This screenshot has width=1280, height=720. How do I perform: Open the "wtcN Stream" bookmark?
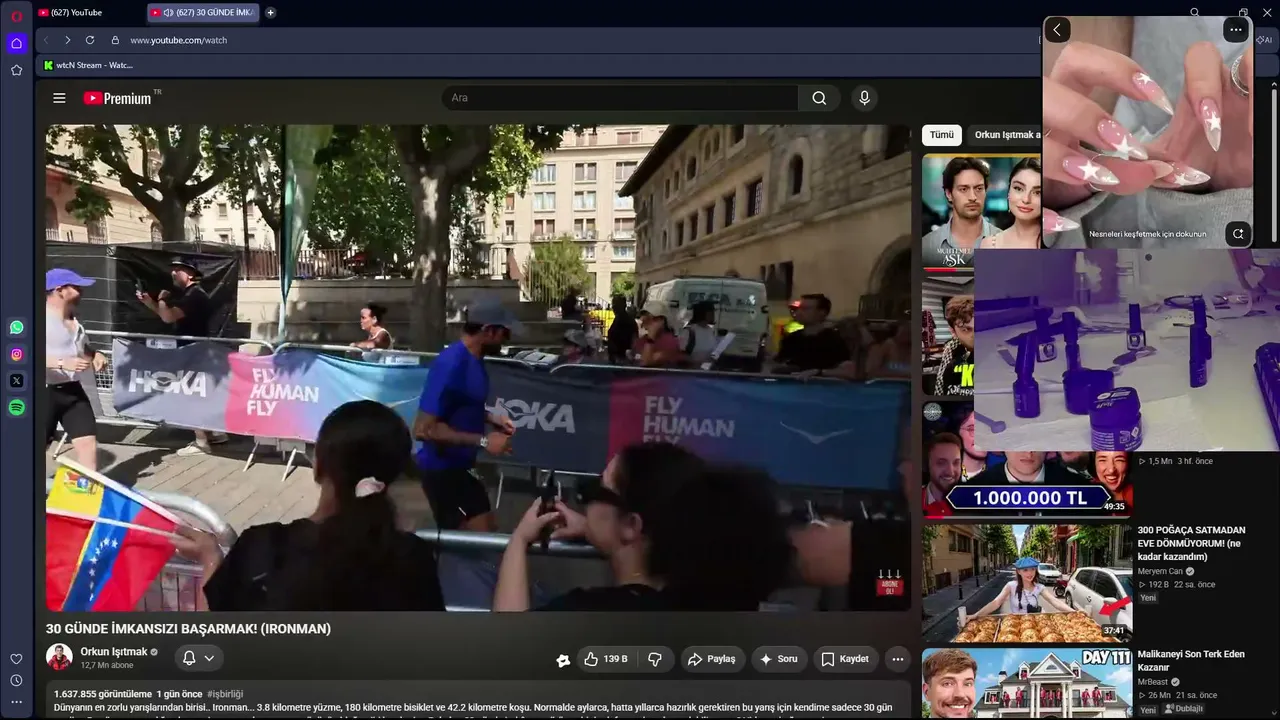pyautogui.click(x=88, y=65)
